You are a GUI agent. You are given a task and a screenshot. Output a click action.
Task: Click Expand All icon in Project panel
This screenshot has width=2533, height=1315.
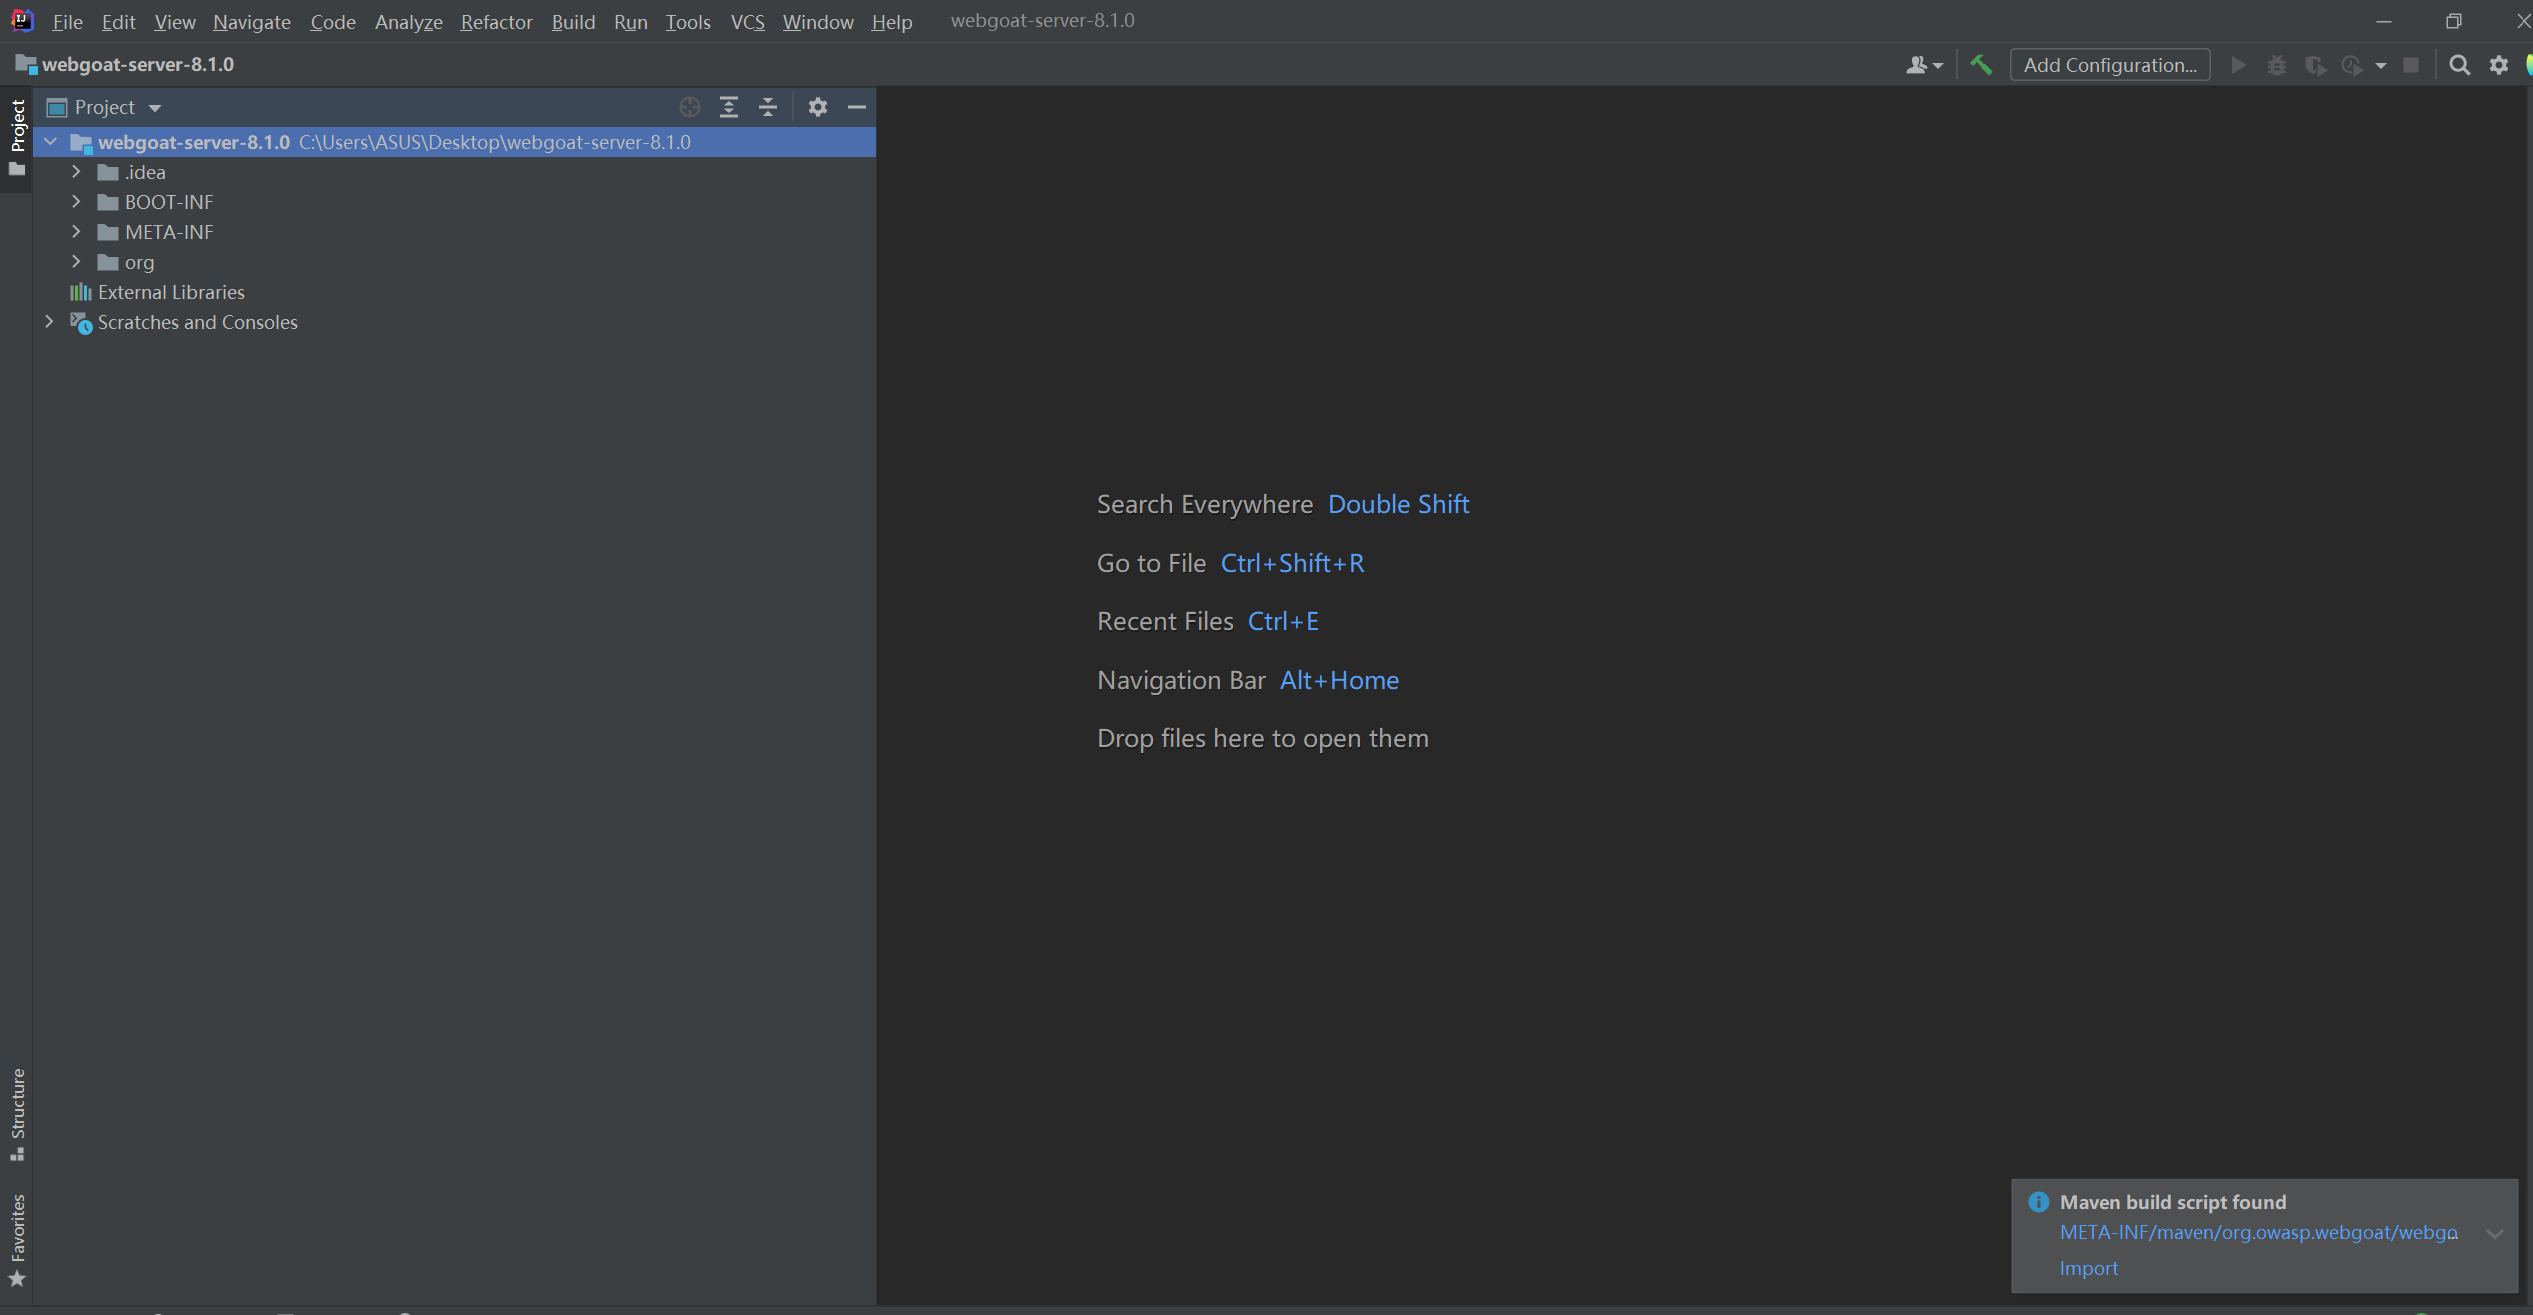tap(729, 107)
